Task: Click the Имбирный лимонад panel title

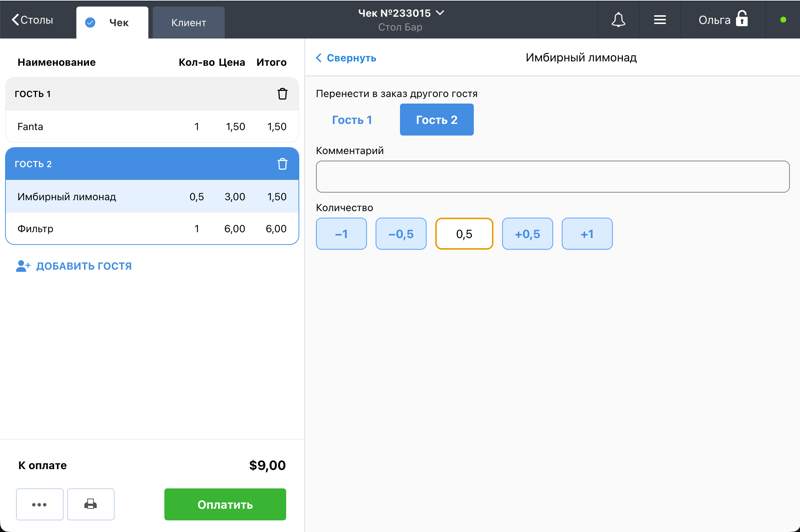Action: point(581,58)
